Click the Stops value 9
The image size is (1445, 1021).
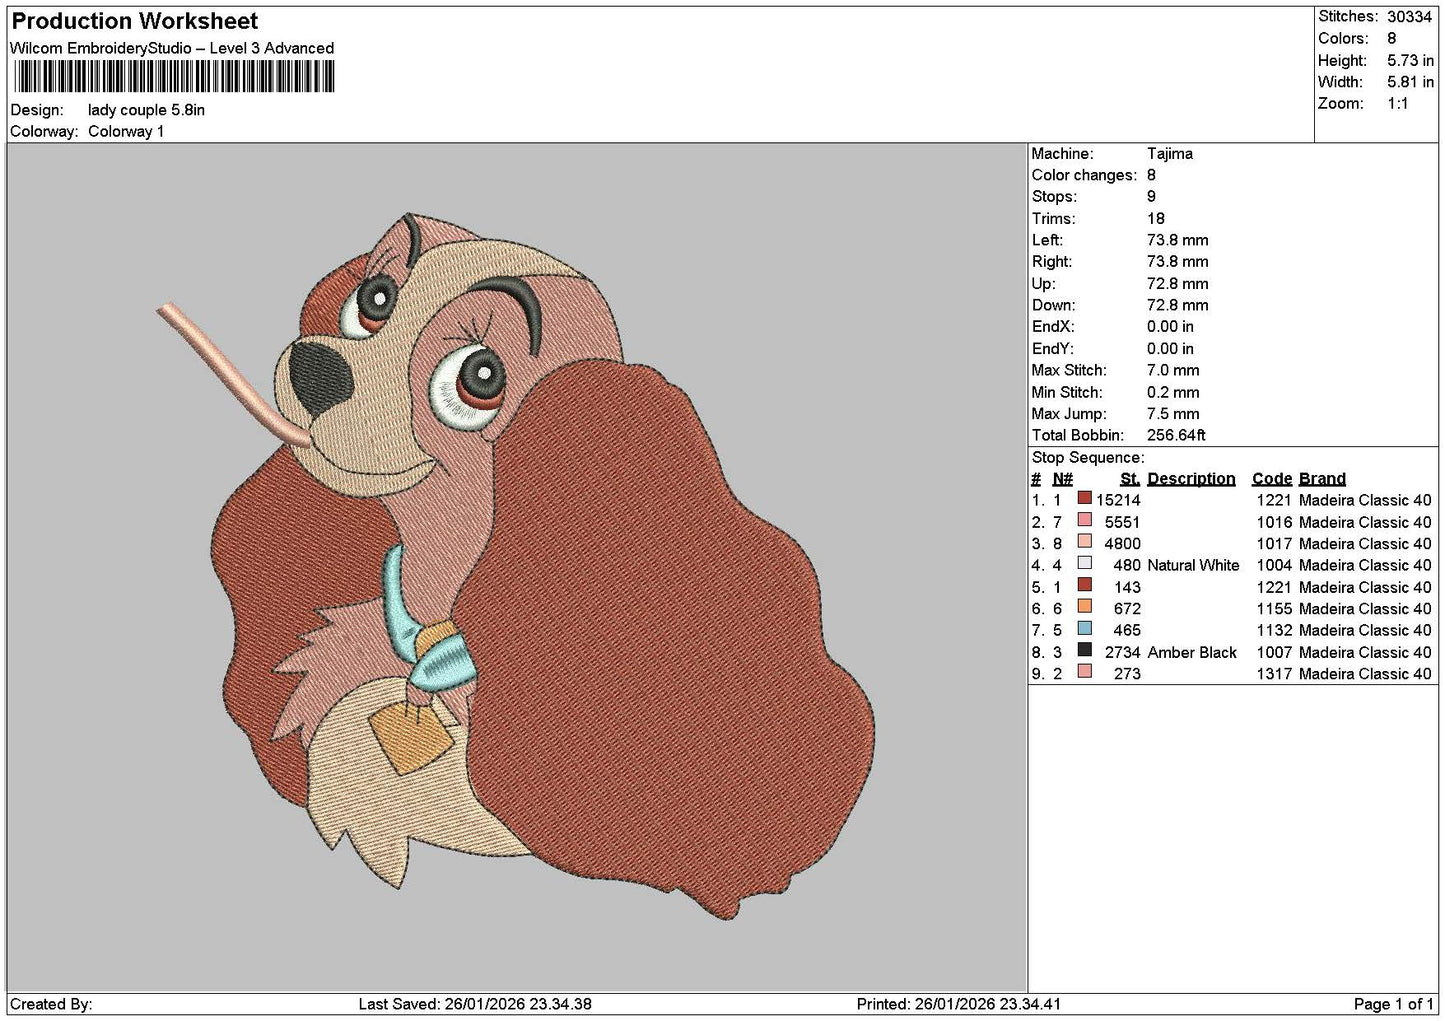pos(1152,197)
